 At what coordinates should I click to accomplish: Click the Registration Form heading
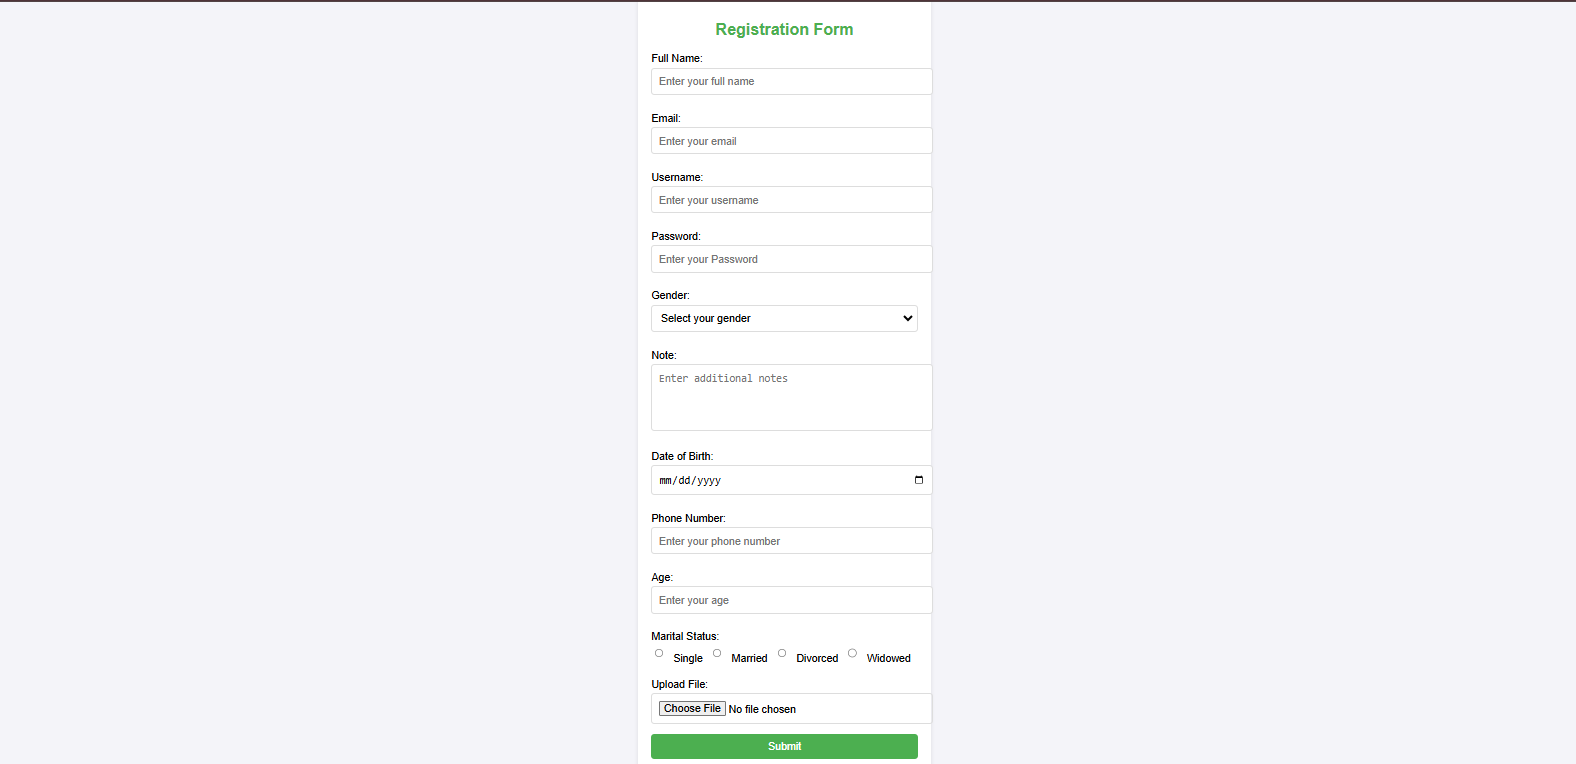click(784, 30)
